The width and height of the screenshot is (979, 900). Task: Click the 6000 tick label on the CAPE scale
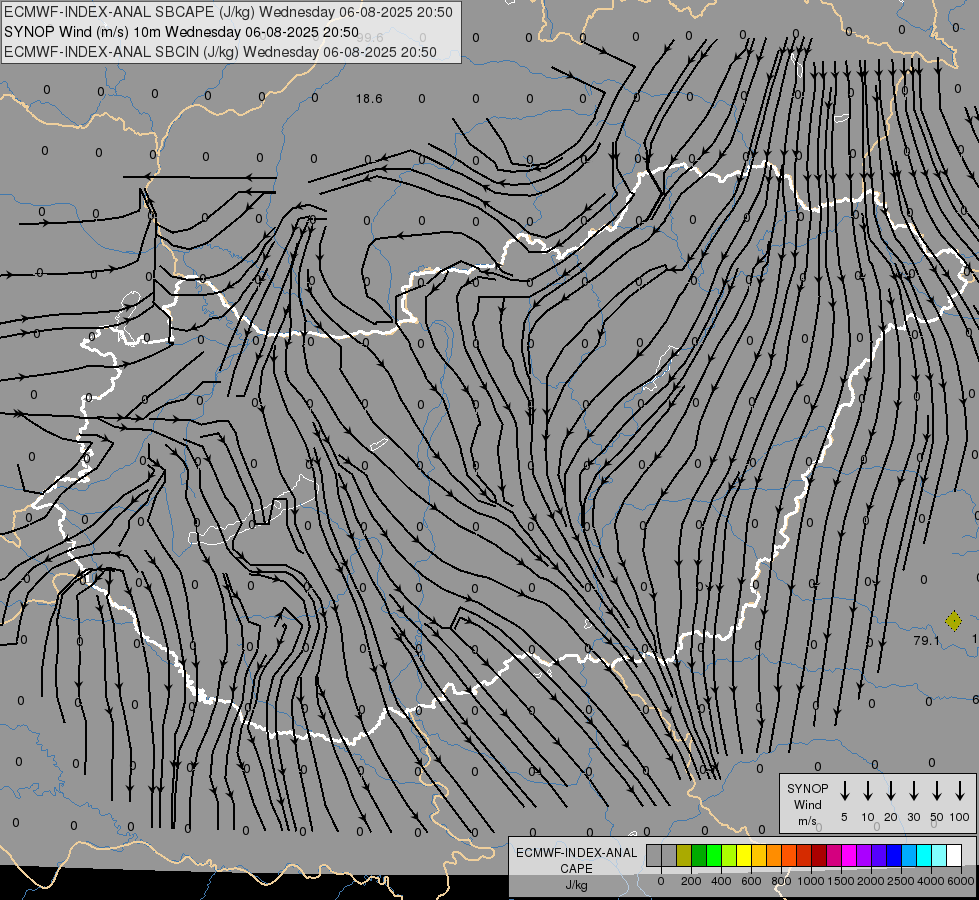pyautogui.click(x=961, y=881)
